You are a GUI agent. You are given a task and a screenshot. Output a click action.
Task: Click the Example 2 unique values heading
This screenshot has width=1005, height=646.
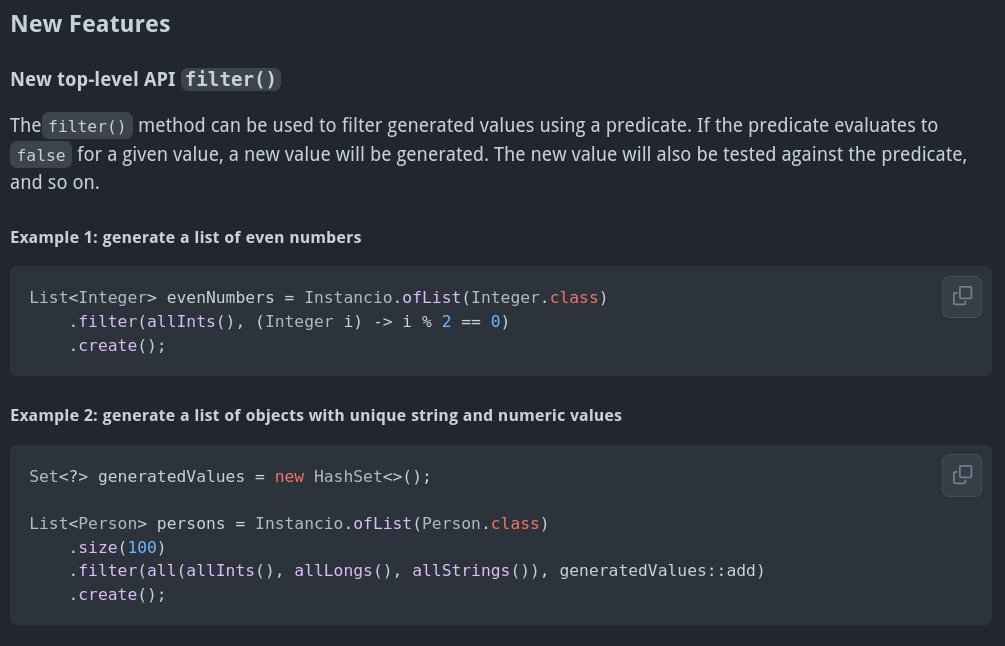316,416
